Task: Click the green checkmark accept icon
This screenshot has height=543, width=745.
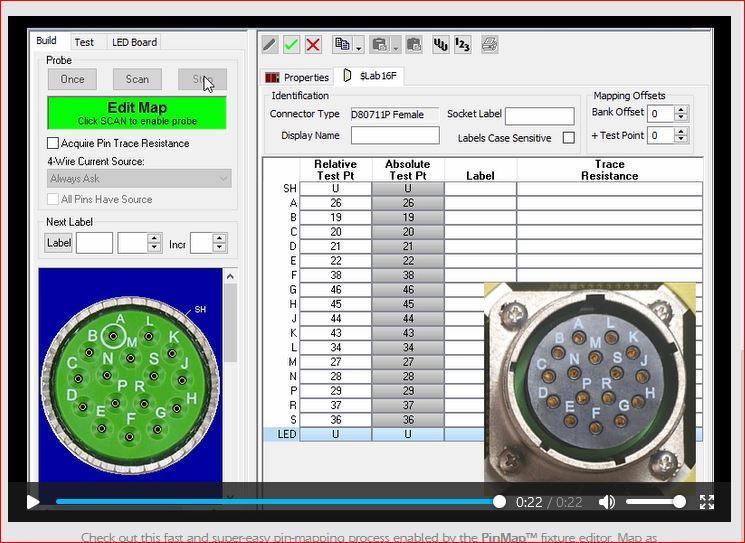Action: (x=291, y=45)
